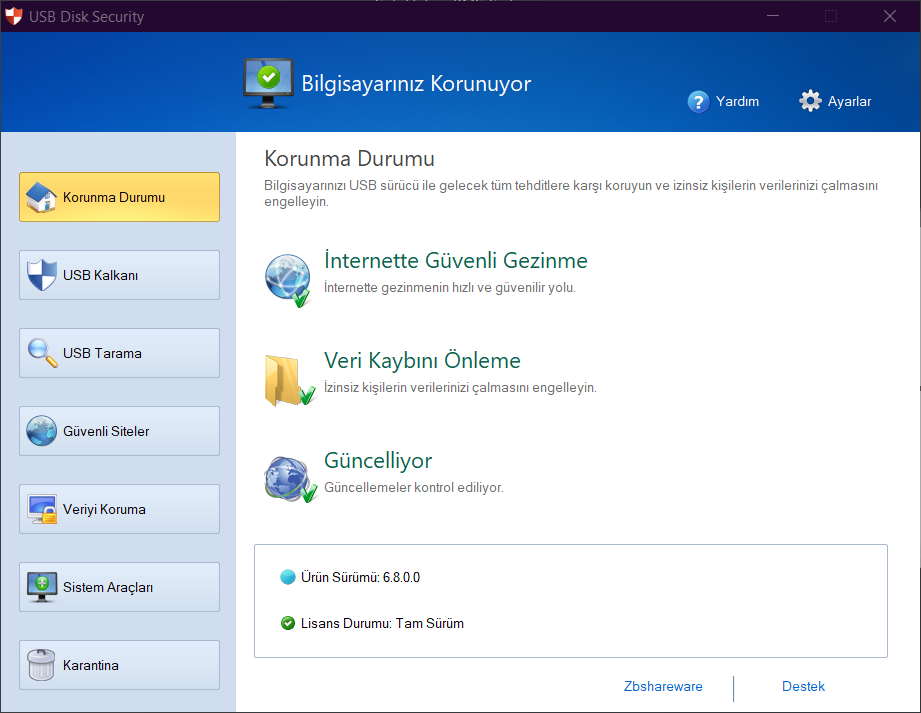This screenshot has height=713, width=921.
Task: Click the USB Disk Security shield logo
Action: point(14,16)
